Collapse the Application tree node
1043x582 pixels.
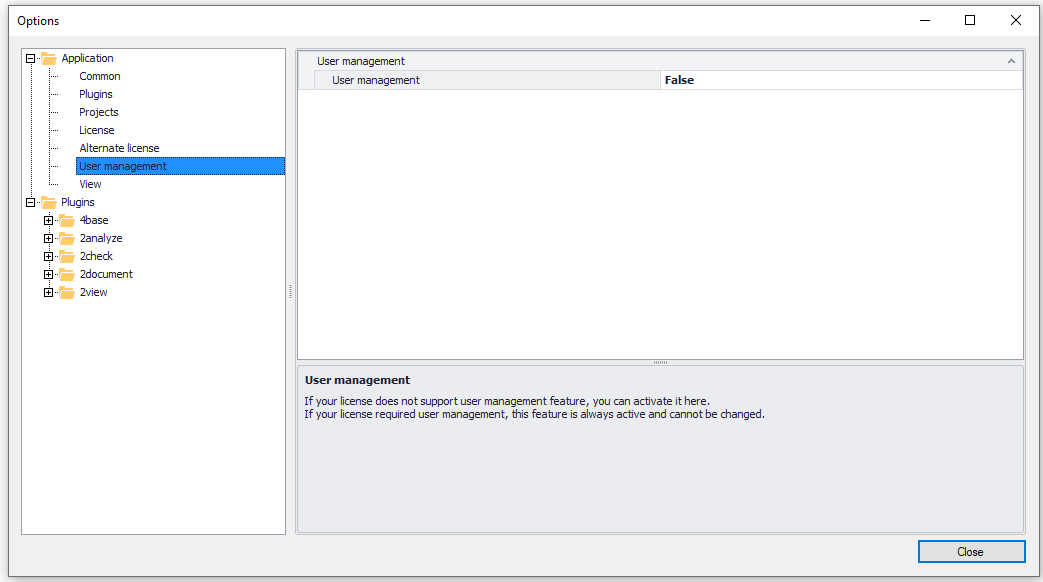click(30, 58)
